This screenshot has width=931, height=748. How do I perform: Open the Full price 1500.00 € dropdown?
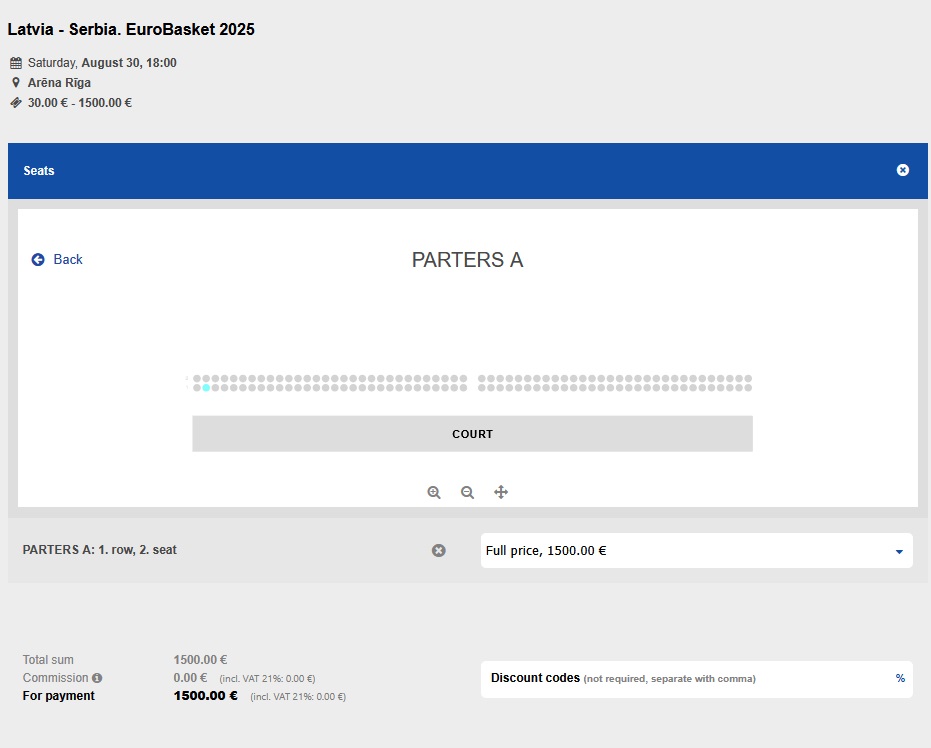tap(696, 550)
